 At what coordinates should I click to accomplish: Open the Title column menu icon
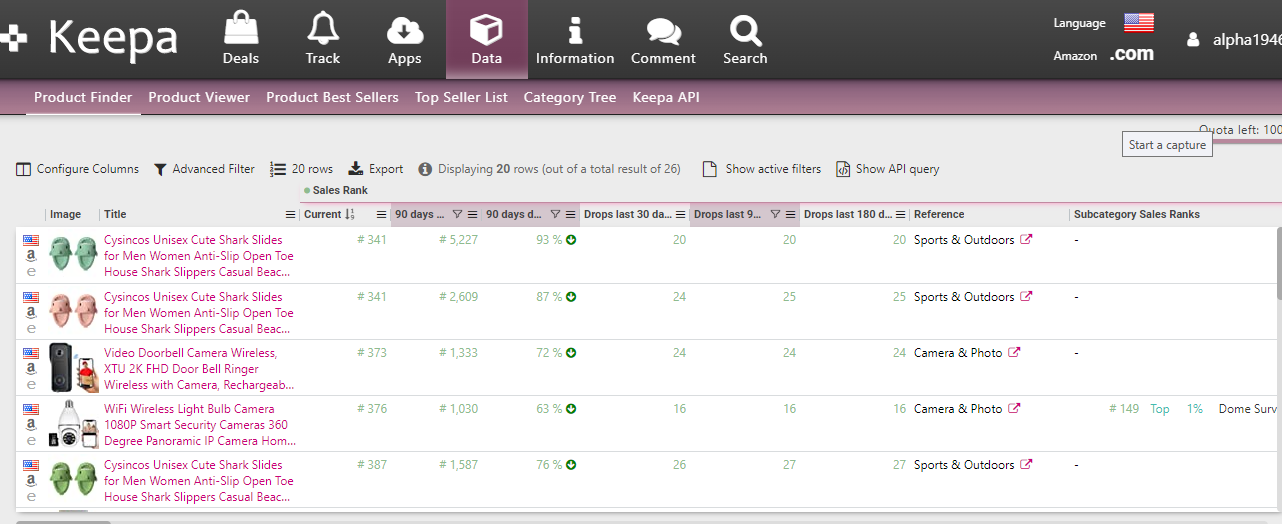290,214
